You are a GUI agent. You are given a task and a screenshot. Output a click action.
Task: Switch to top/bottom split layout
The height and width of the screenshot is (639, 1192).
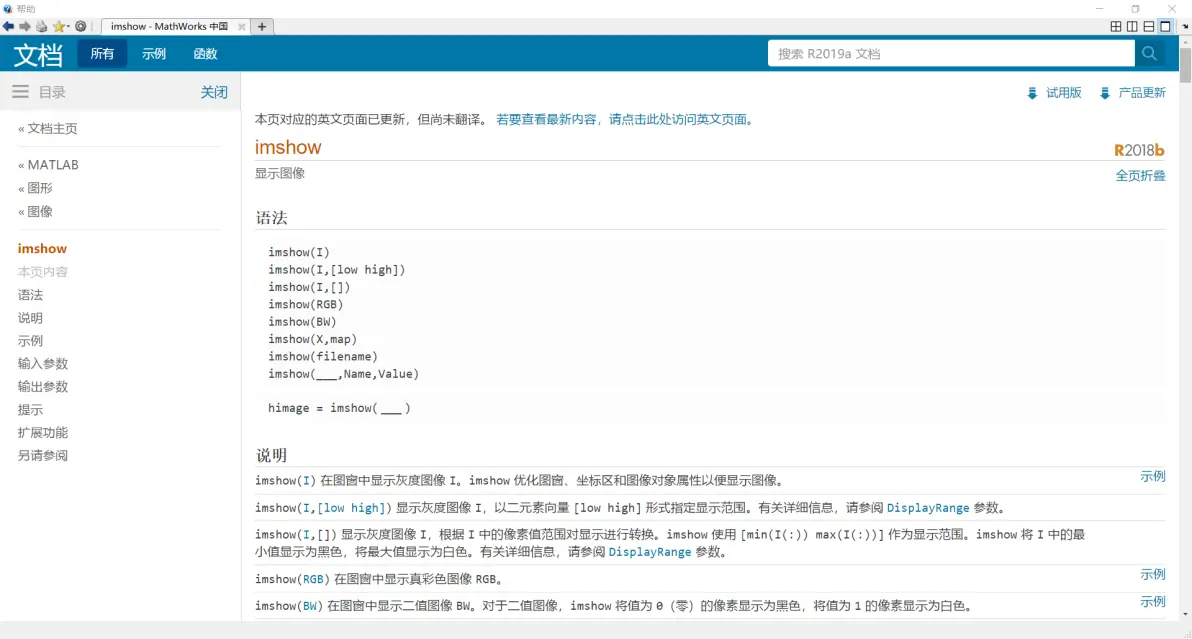pos(1149,27)
